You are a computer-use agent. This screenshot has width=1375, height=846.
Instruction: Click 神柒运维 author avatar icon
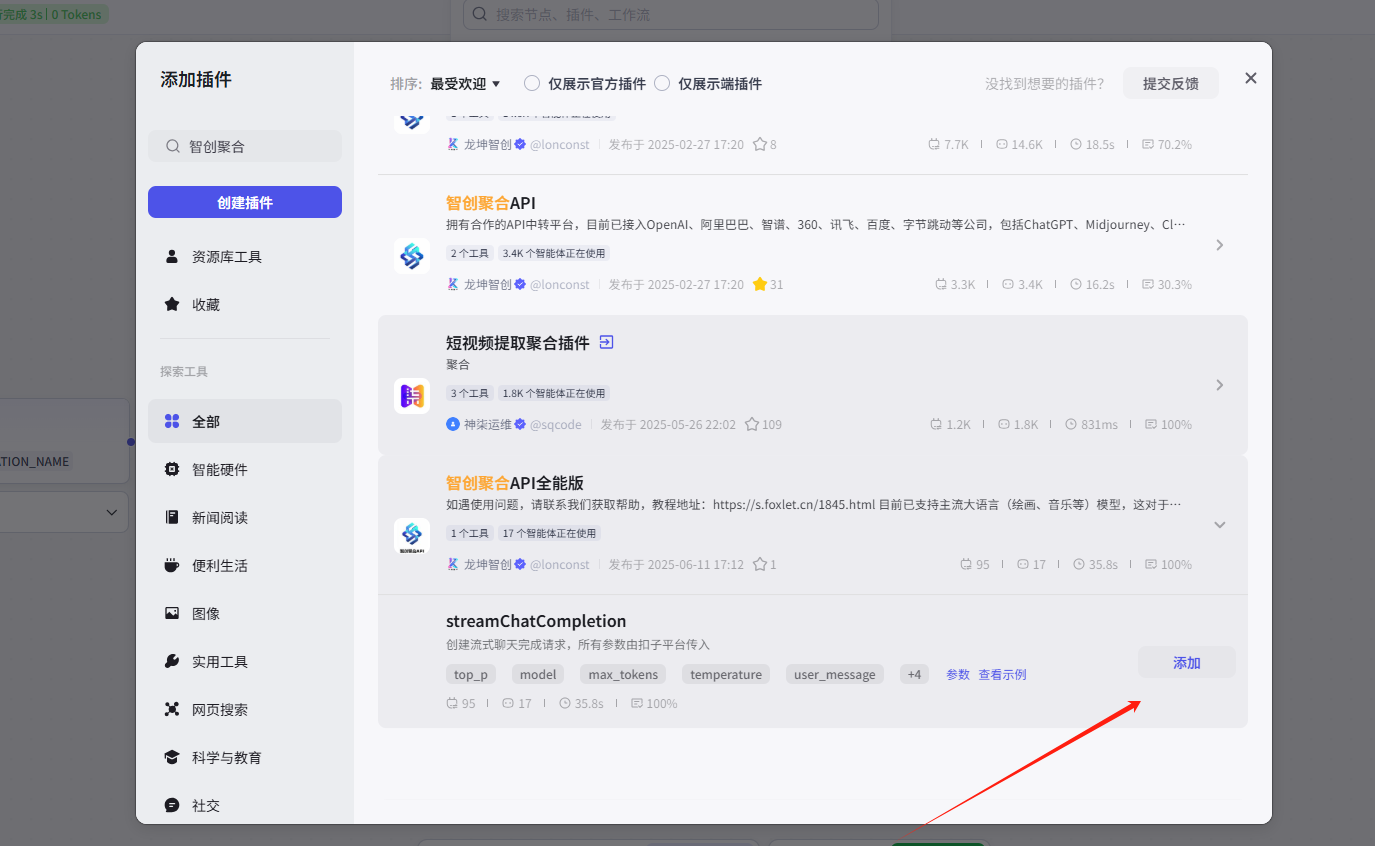453,424
